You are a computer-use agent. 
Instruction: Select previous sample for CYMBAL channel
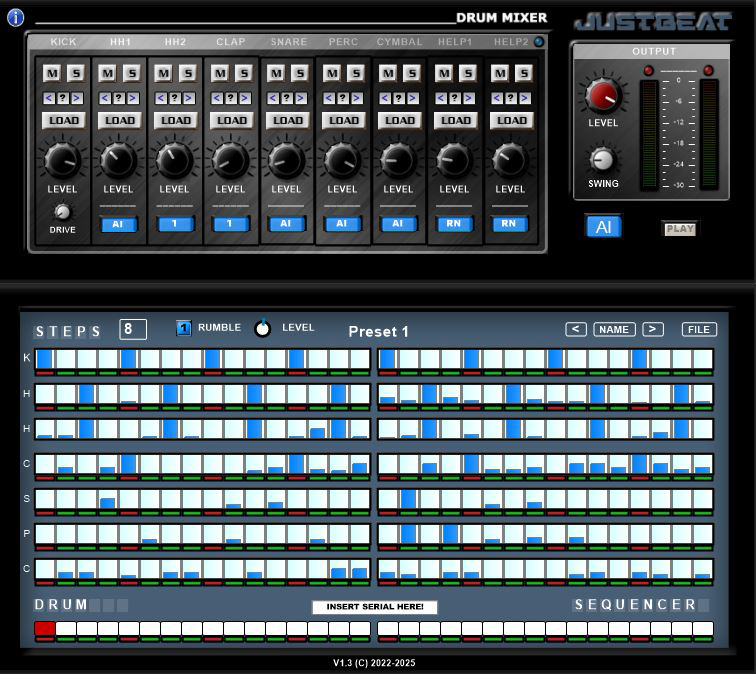click(384, 98)
